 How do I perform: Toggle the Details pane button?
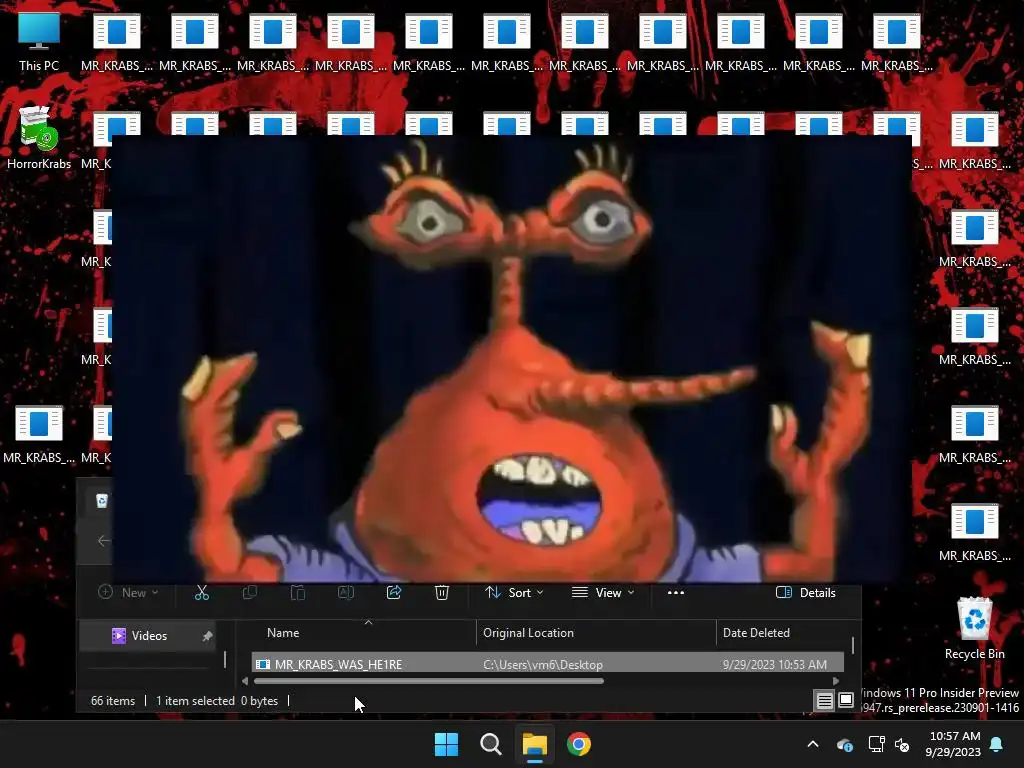point(805,592)
